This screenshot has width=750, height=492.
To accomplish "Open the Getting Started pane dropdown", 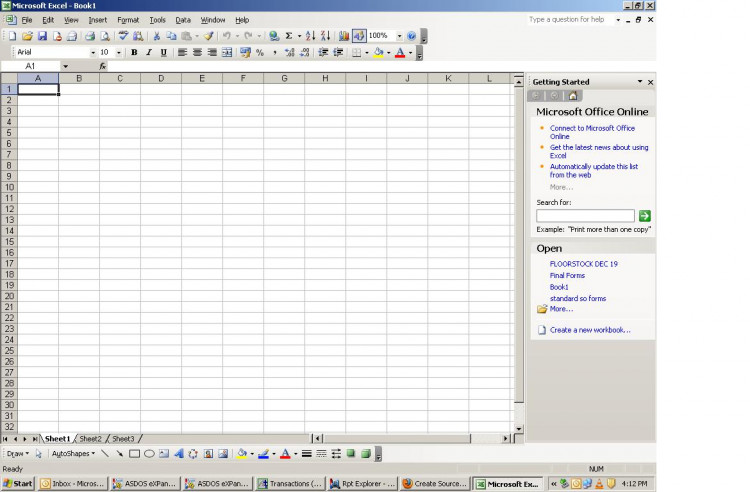I will tap(640, 82).
